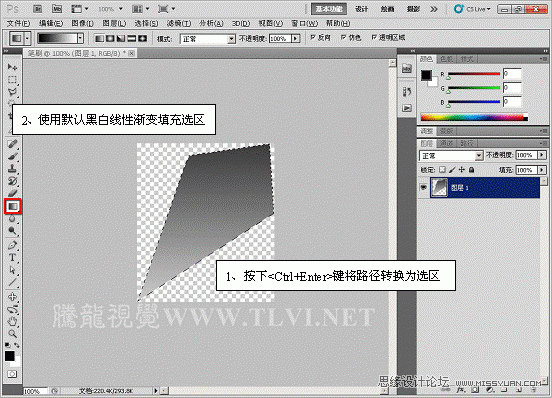Swap foreground and background colors
Image resolution: width=552 pixels, height=398 pixels.
point(17,345)
